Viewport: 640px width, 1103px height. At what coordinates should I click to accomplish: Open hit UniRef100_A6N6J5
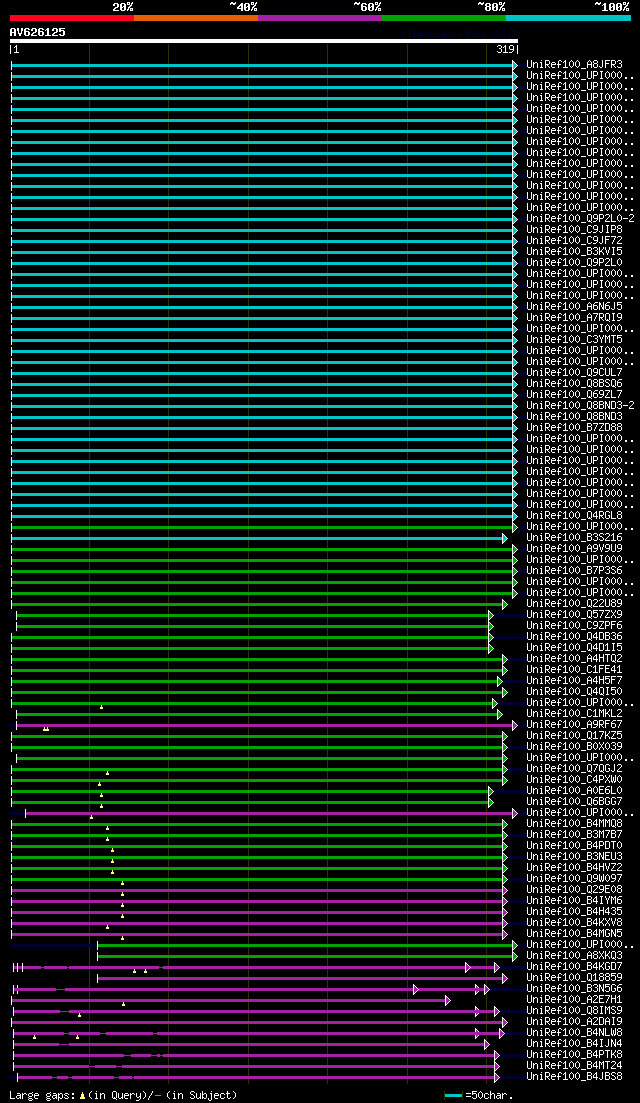click(574, 307)
